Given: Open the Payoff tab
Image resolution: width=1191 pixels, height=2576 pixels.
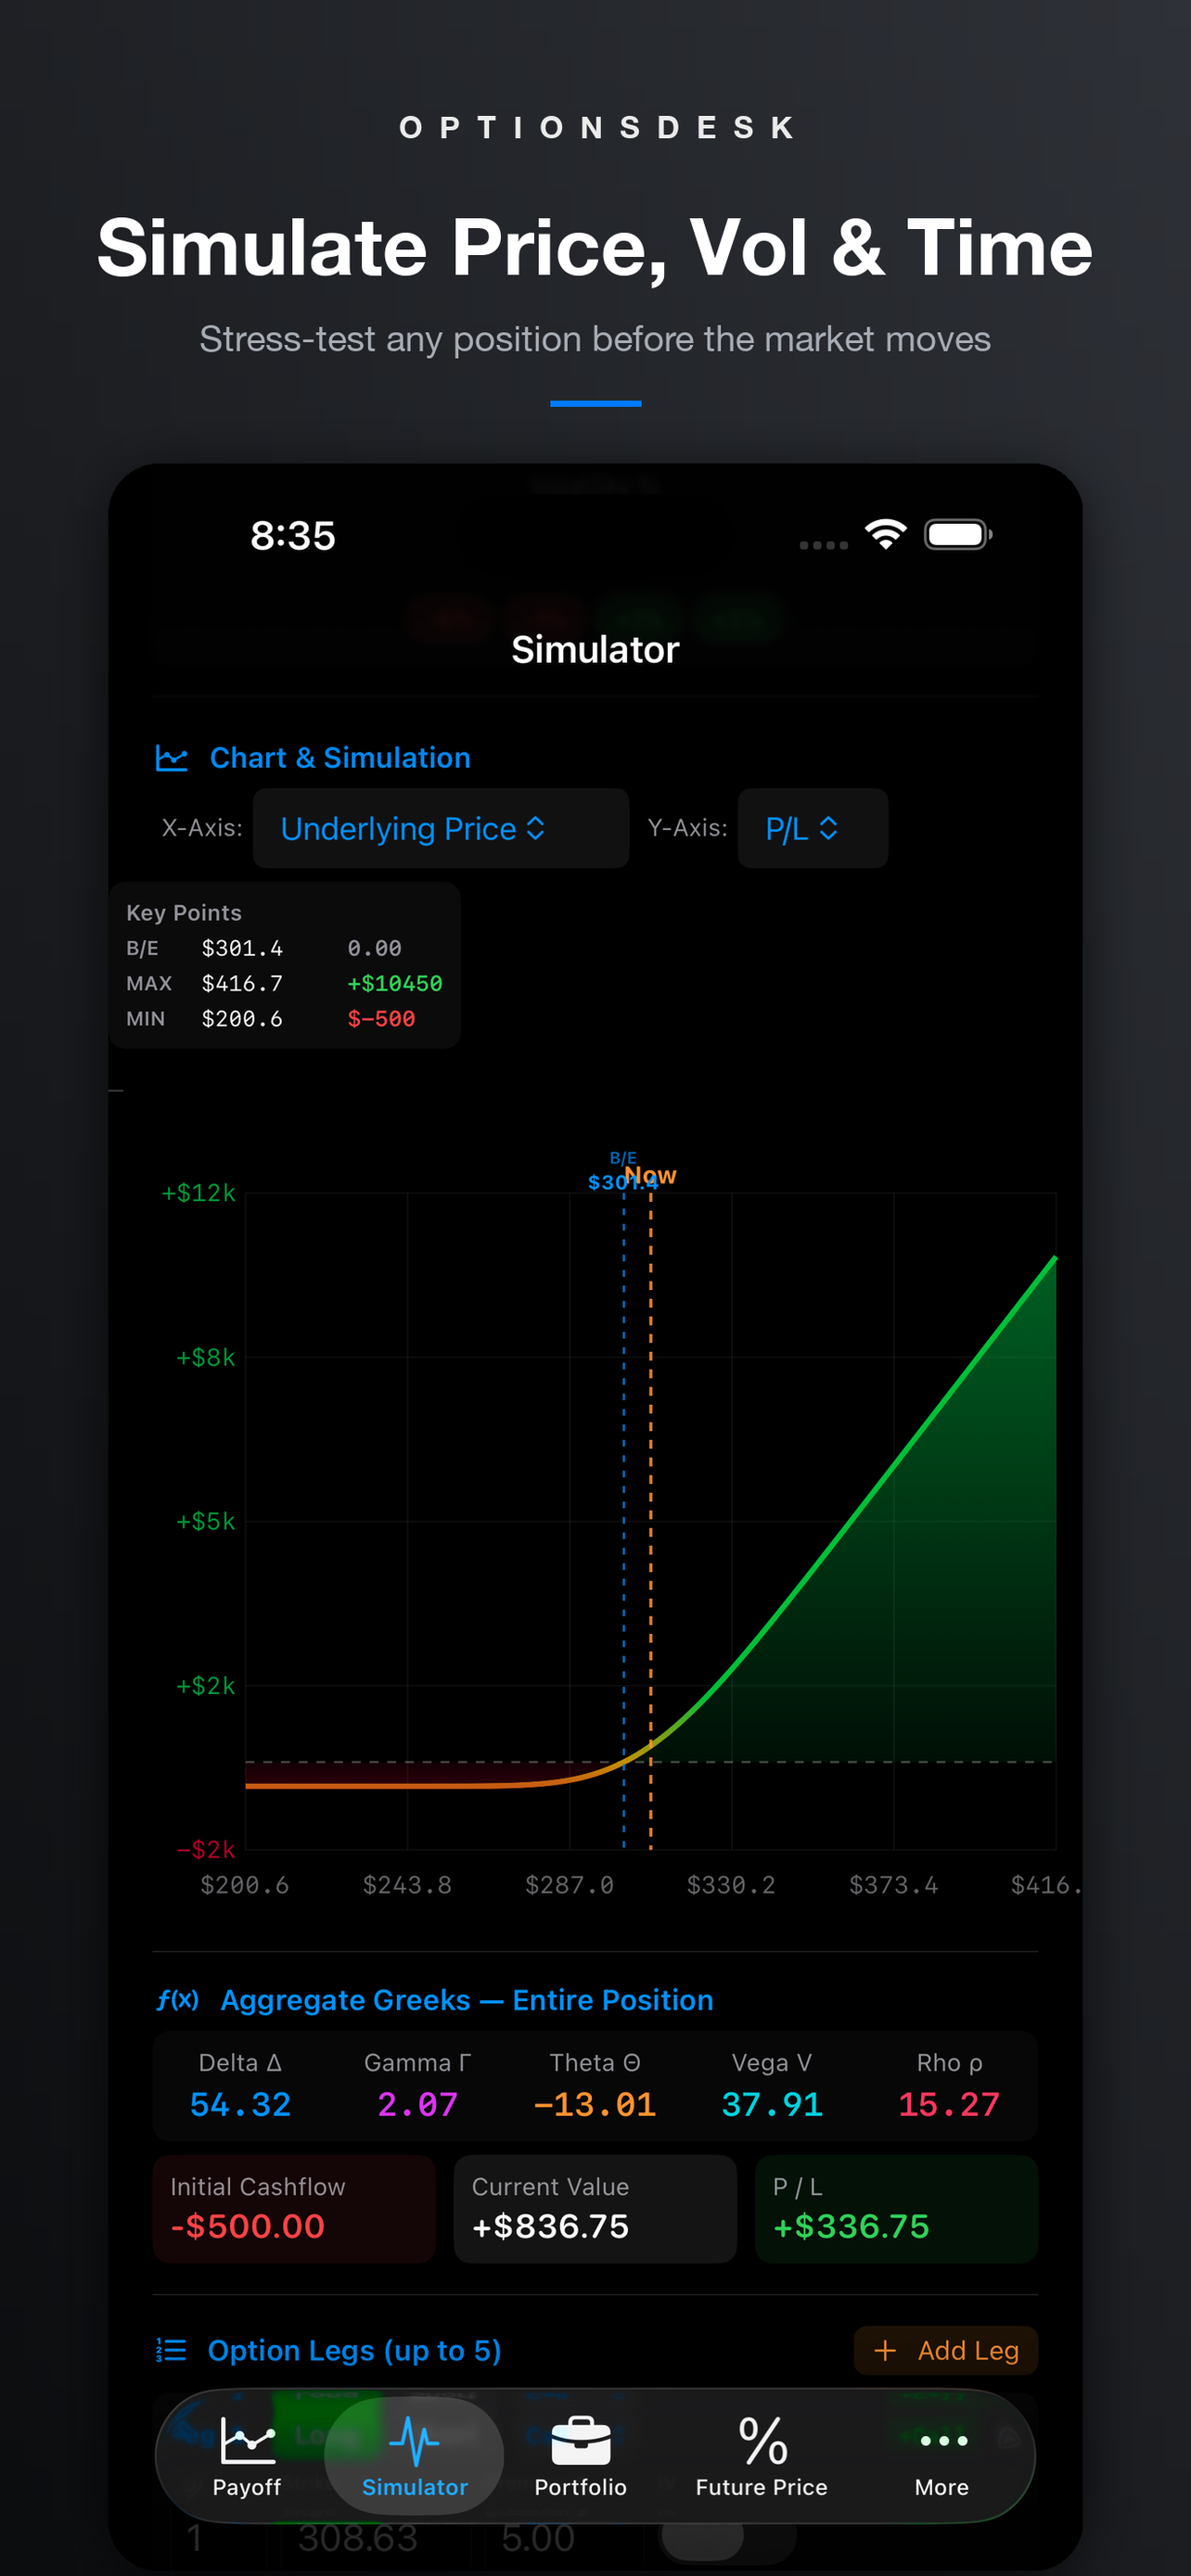Looking at the screenshot, I should pyautogui.click(x=246, y=2456).
